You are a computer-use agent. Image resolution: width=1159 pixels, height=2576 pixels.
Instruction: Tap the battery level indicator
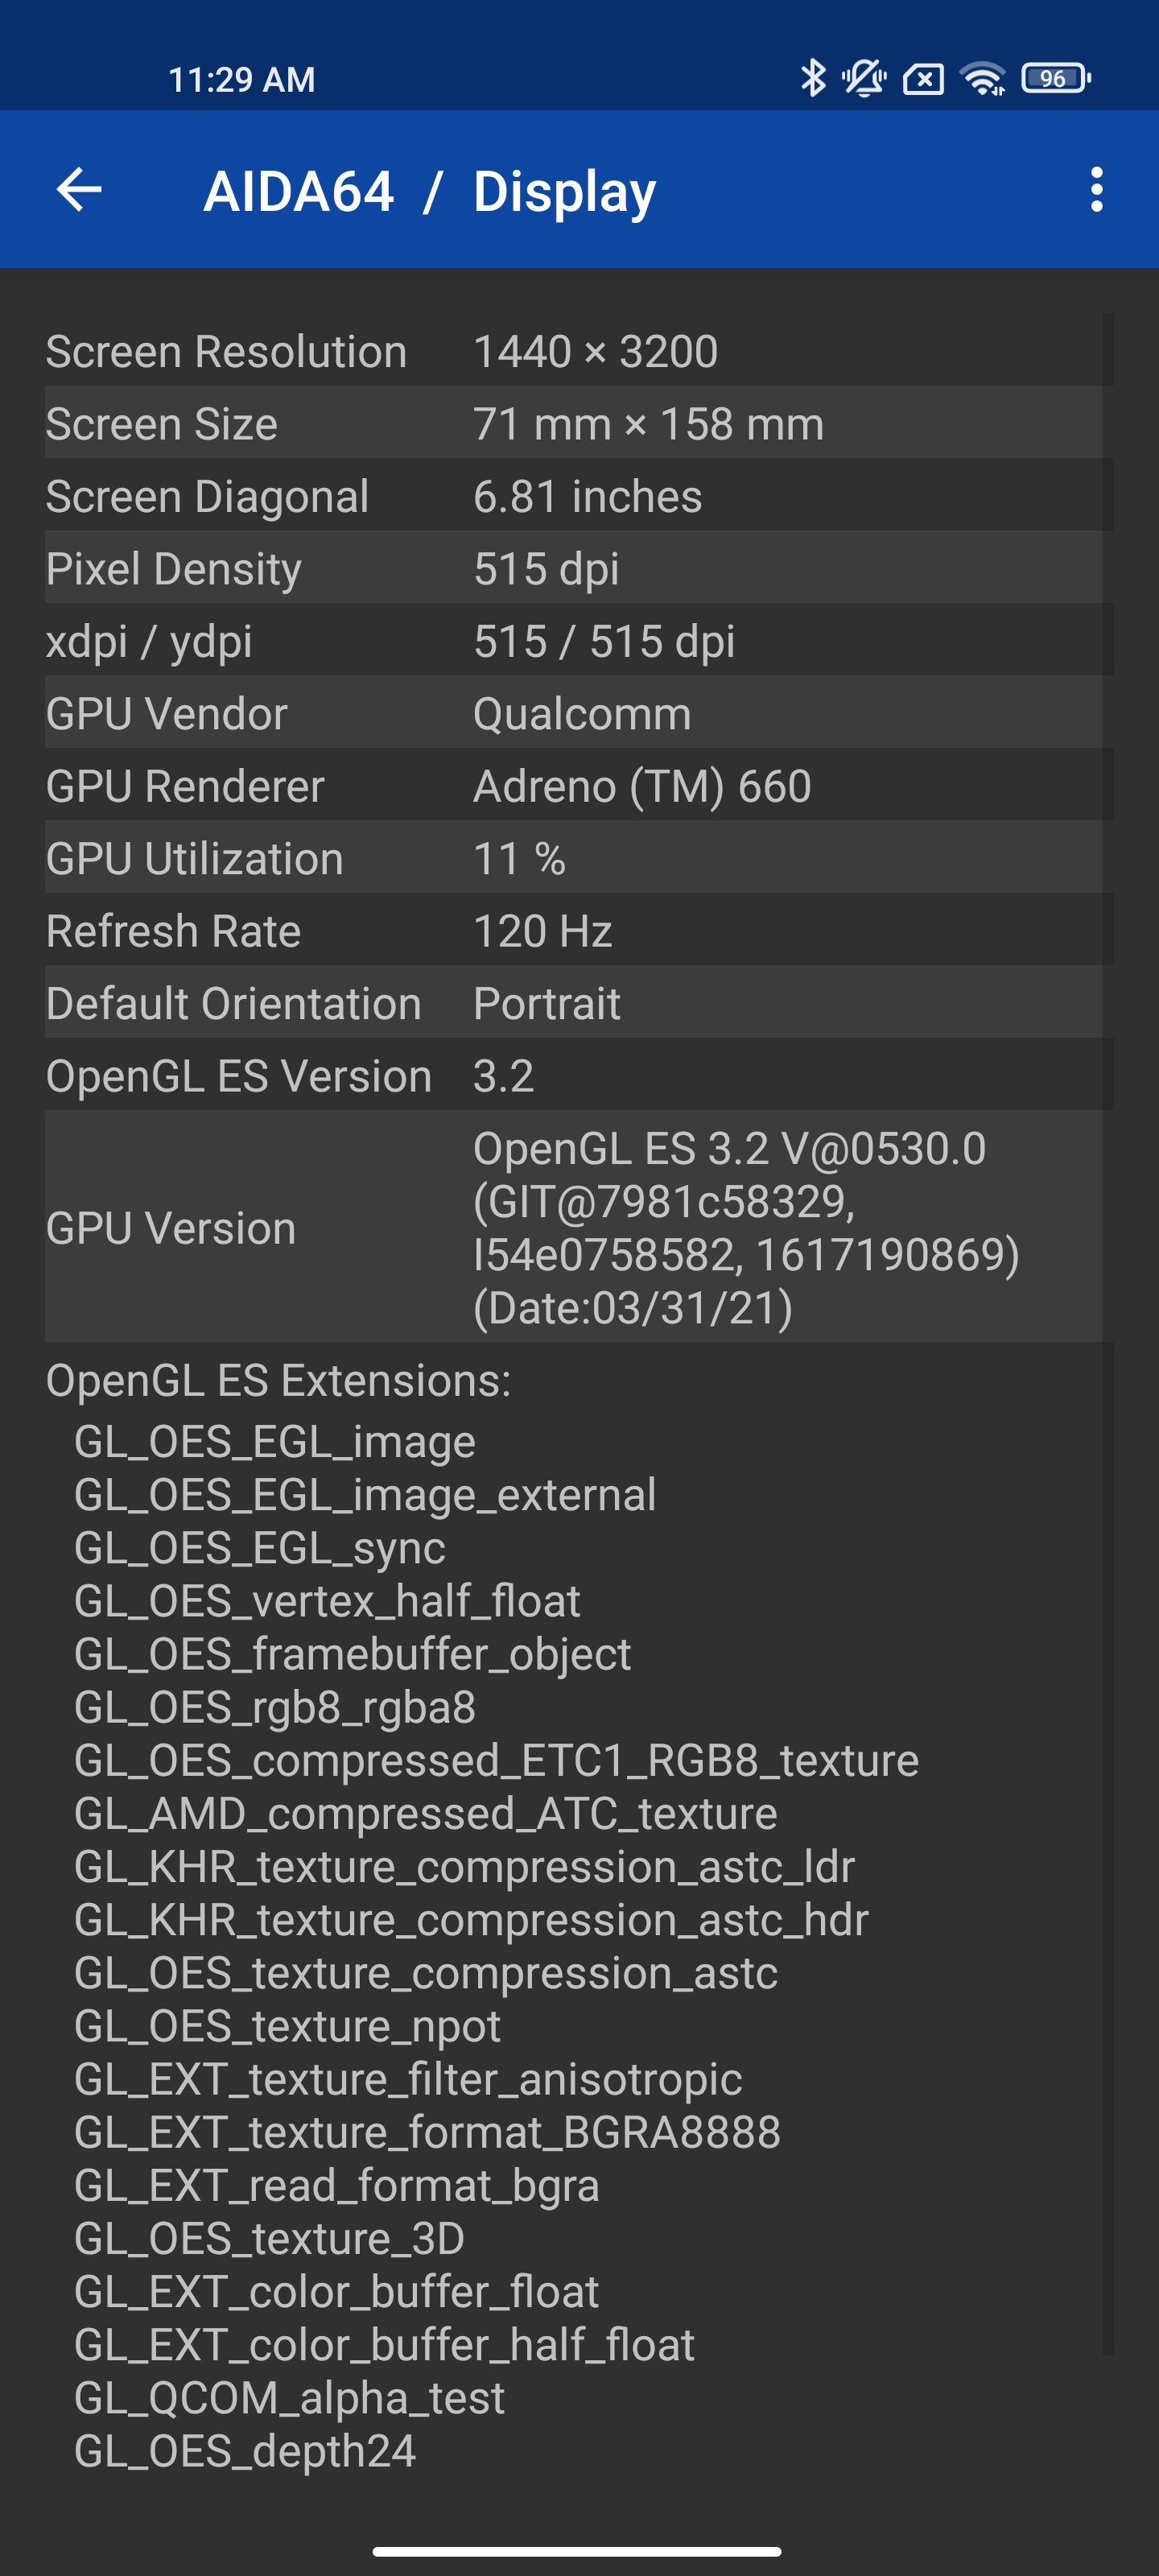pos(1055,78)
